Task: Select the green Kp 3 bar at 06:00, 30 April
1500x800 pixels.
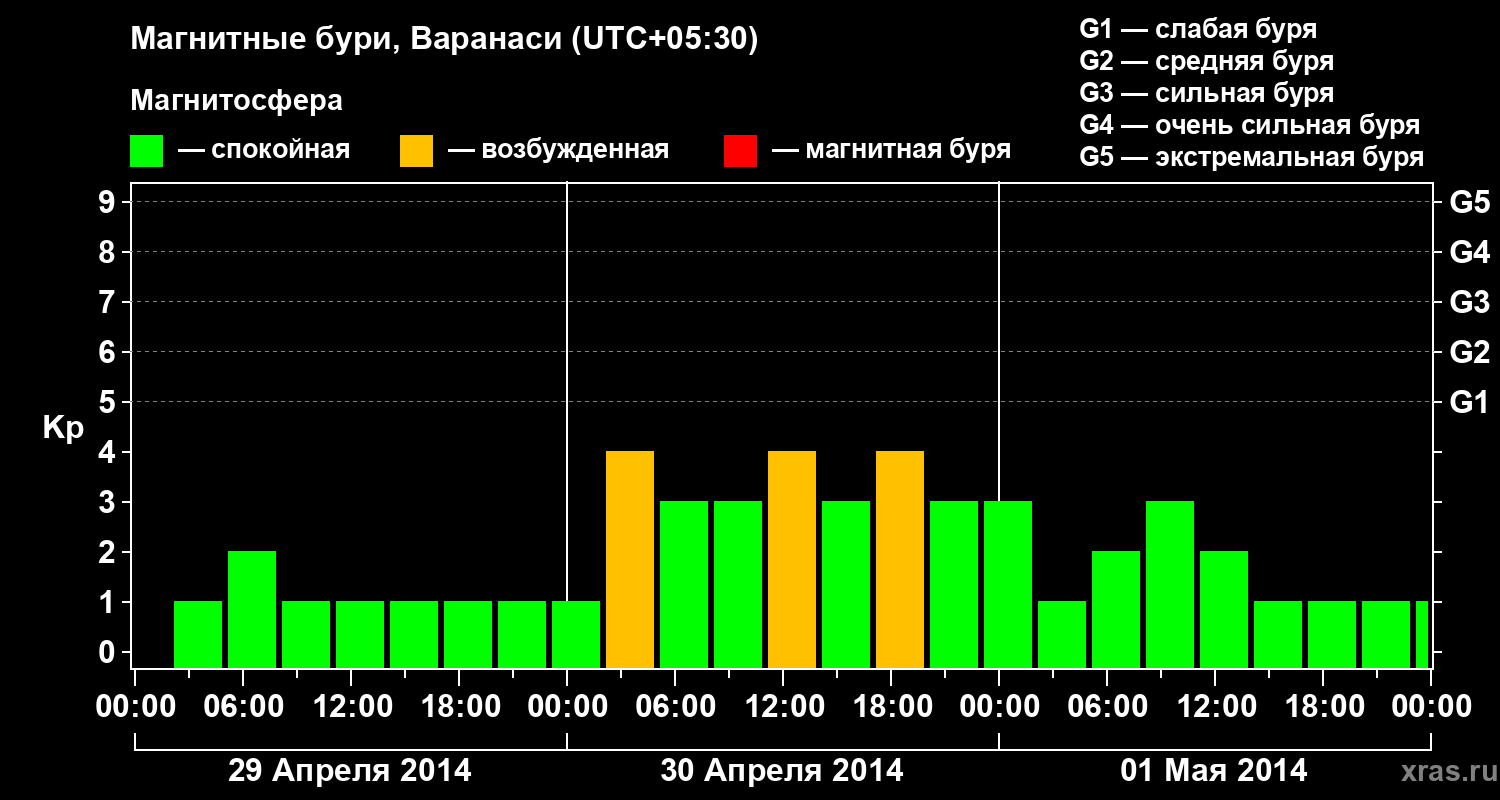Action: click(684, 585)
